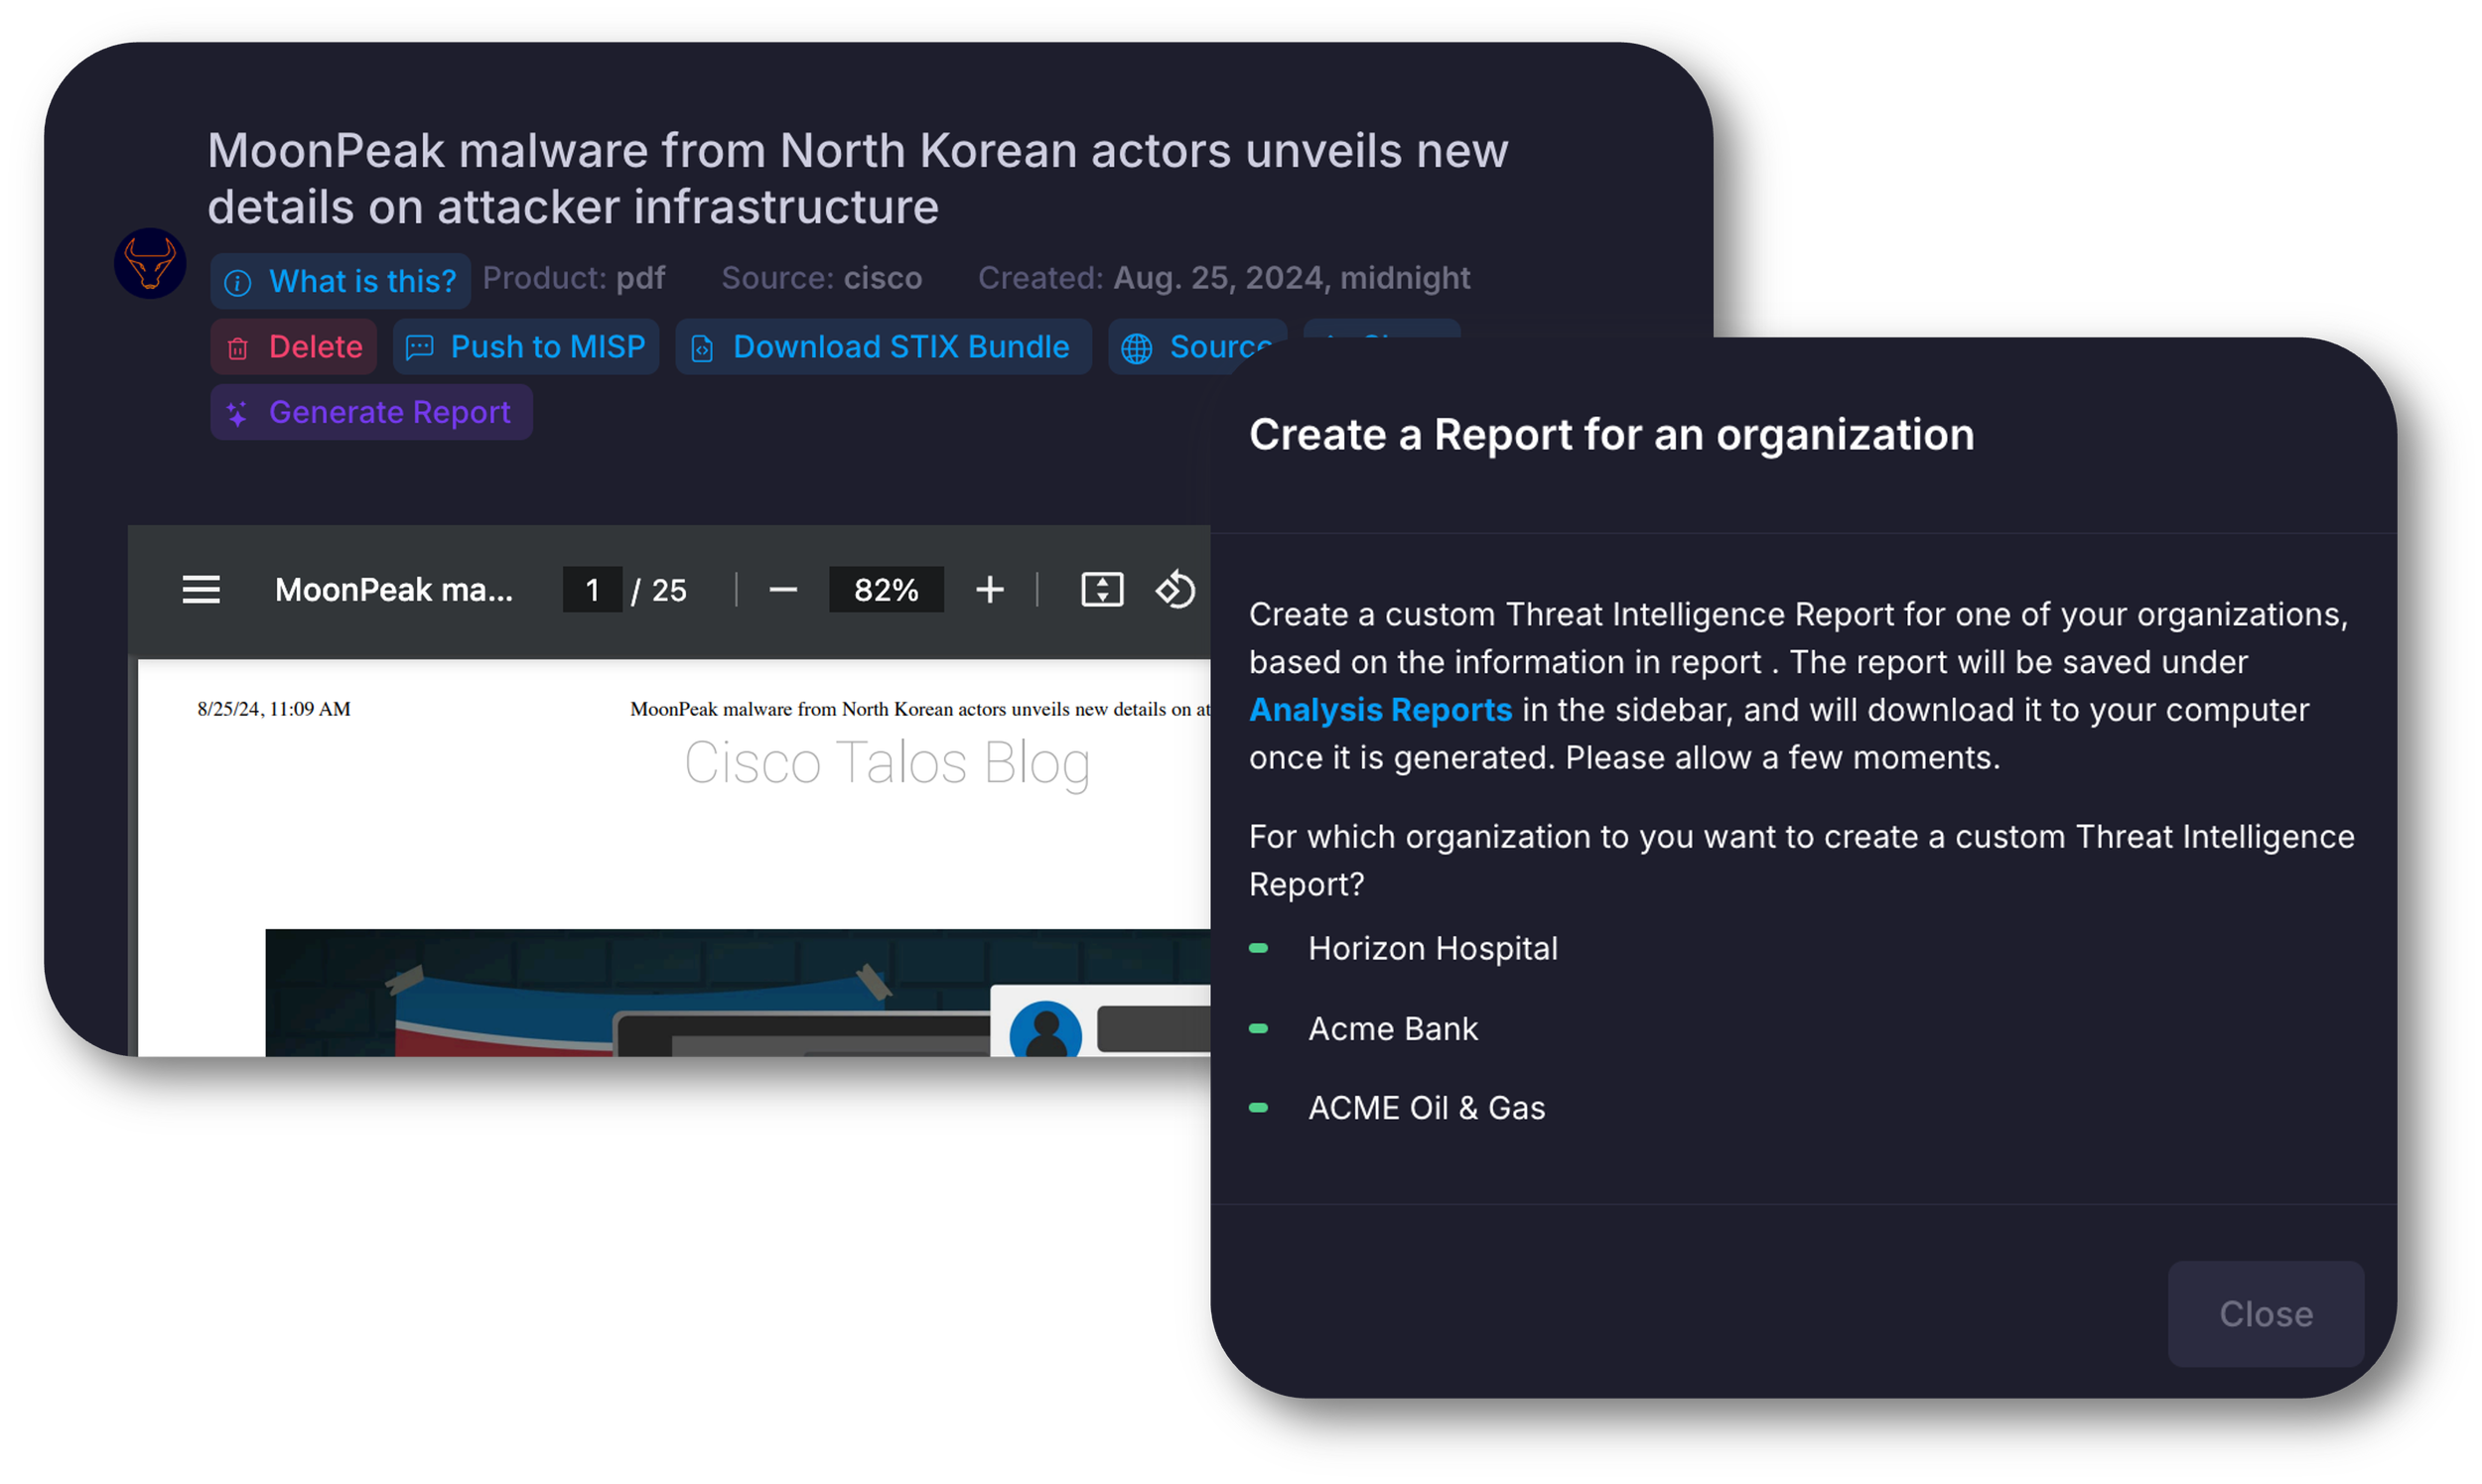Click the PDF page number field
Screen dimensions: 2482x1484
tap(592, 590)
